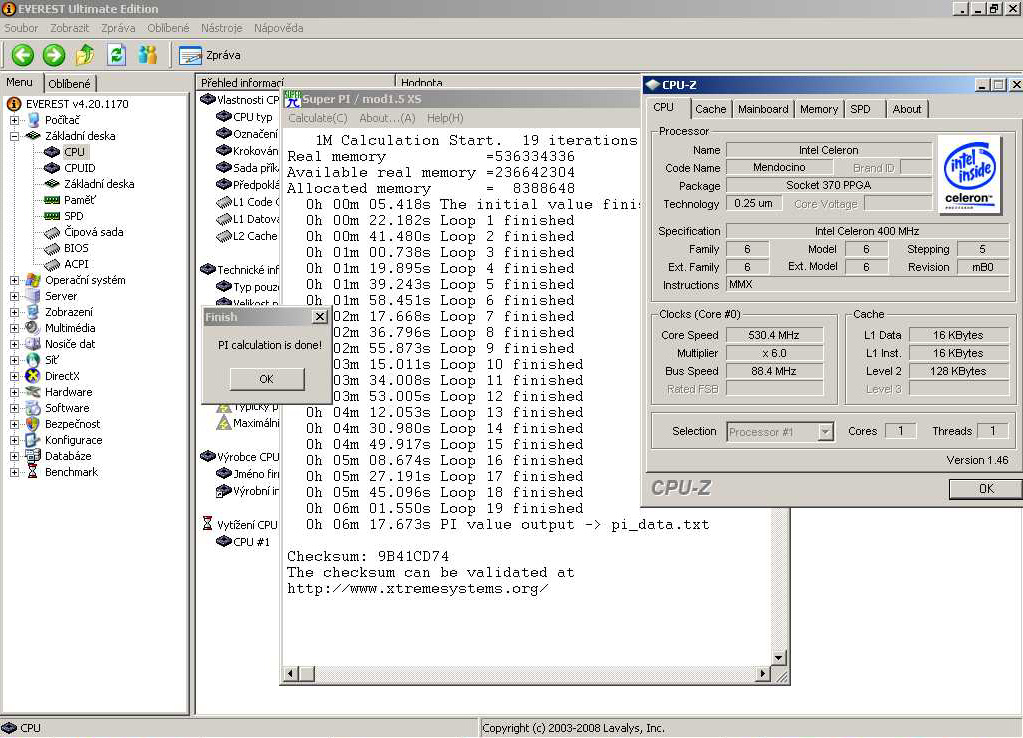Open the Processor #1 selection dropdown
1023x738 pixels.
click(x=826, y=431)
